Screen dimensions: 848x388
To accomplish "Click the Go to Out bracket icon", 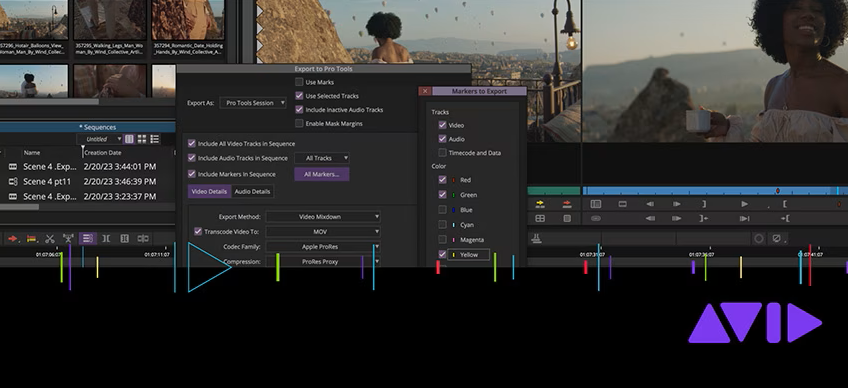I will 704,219.
